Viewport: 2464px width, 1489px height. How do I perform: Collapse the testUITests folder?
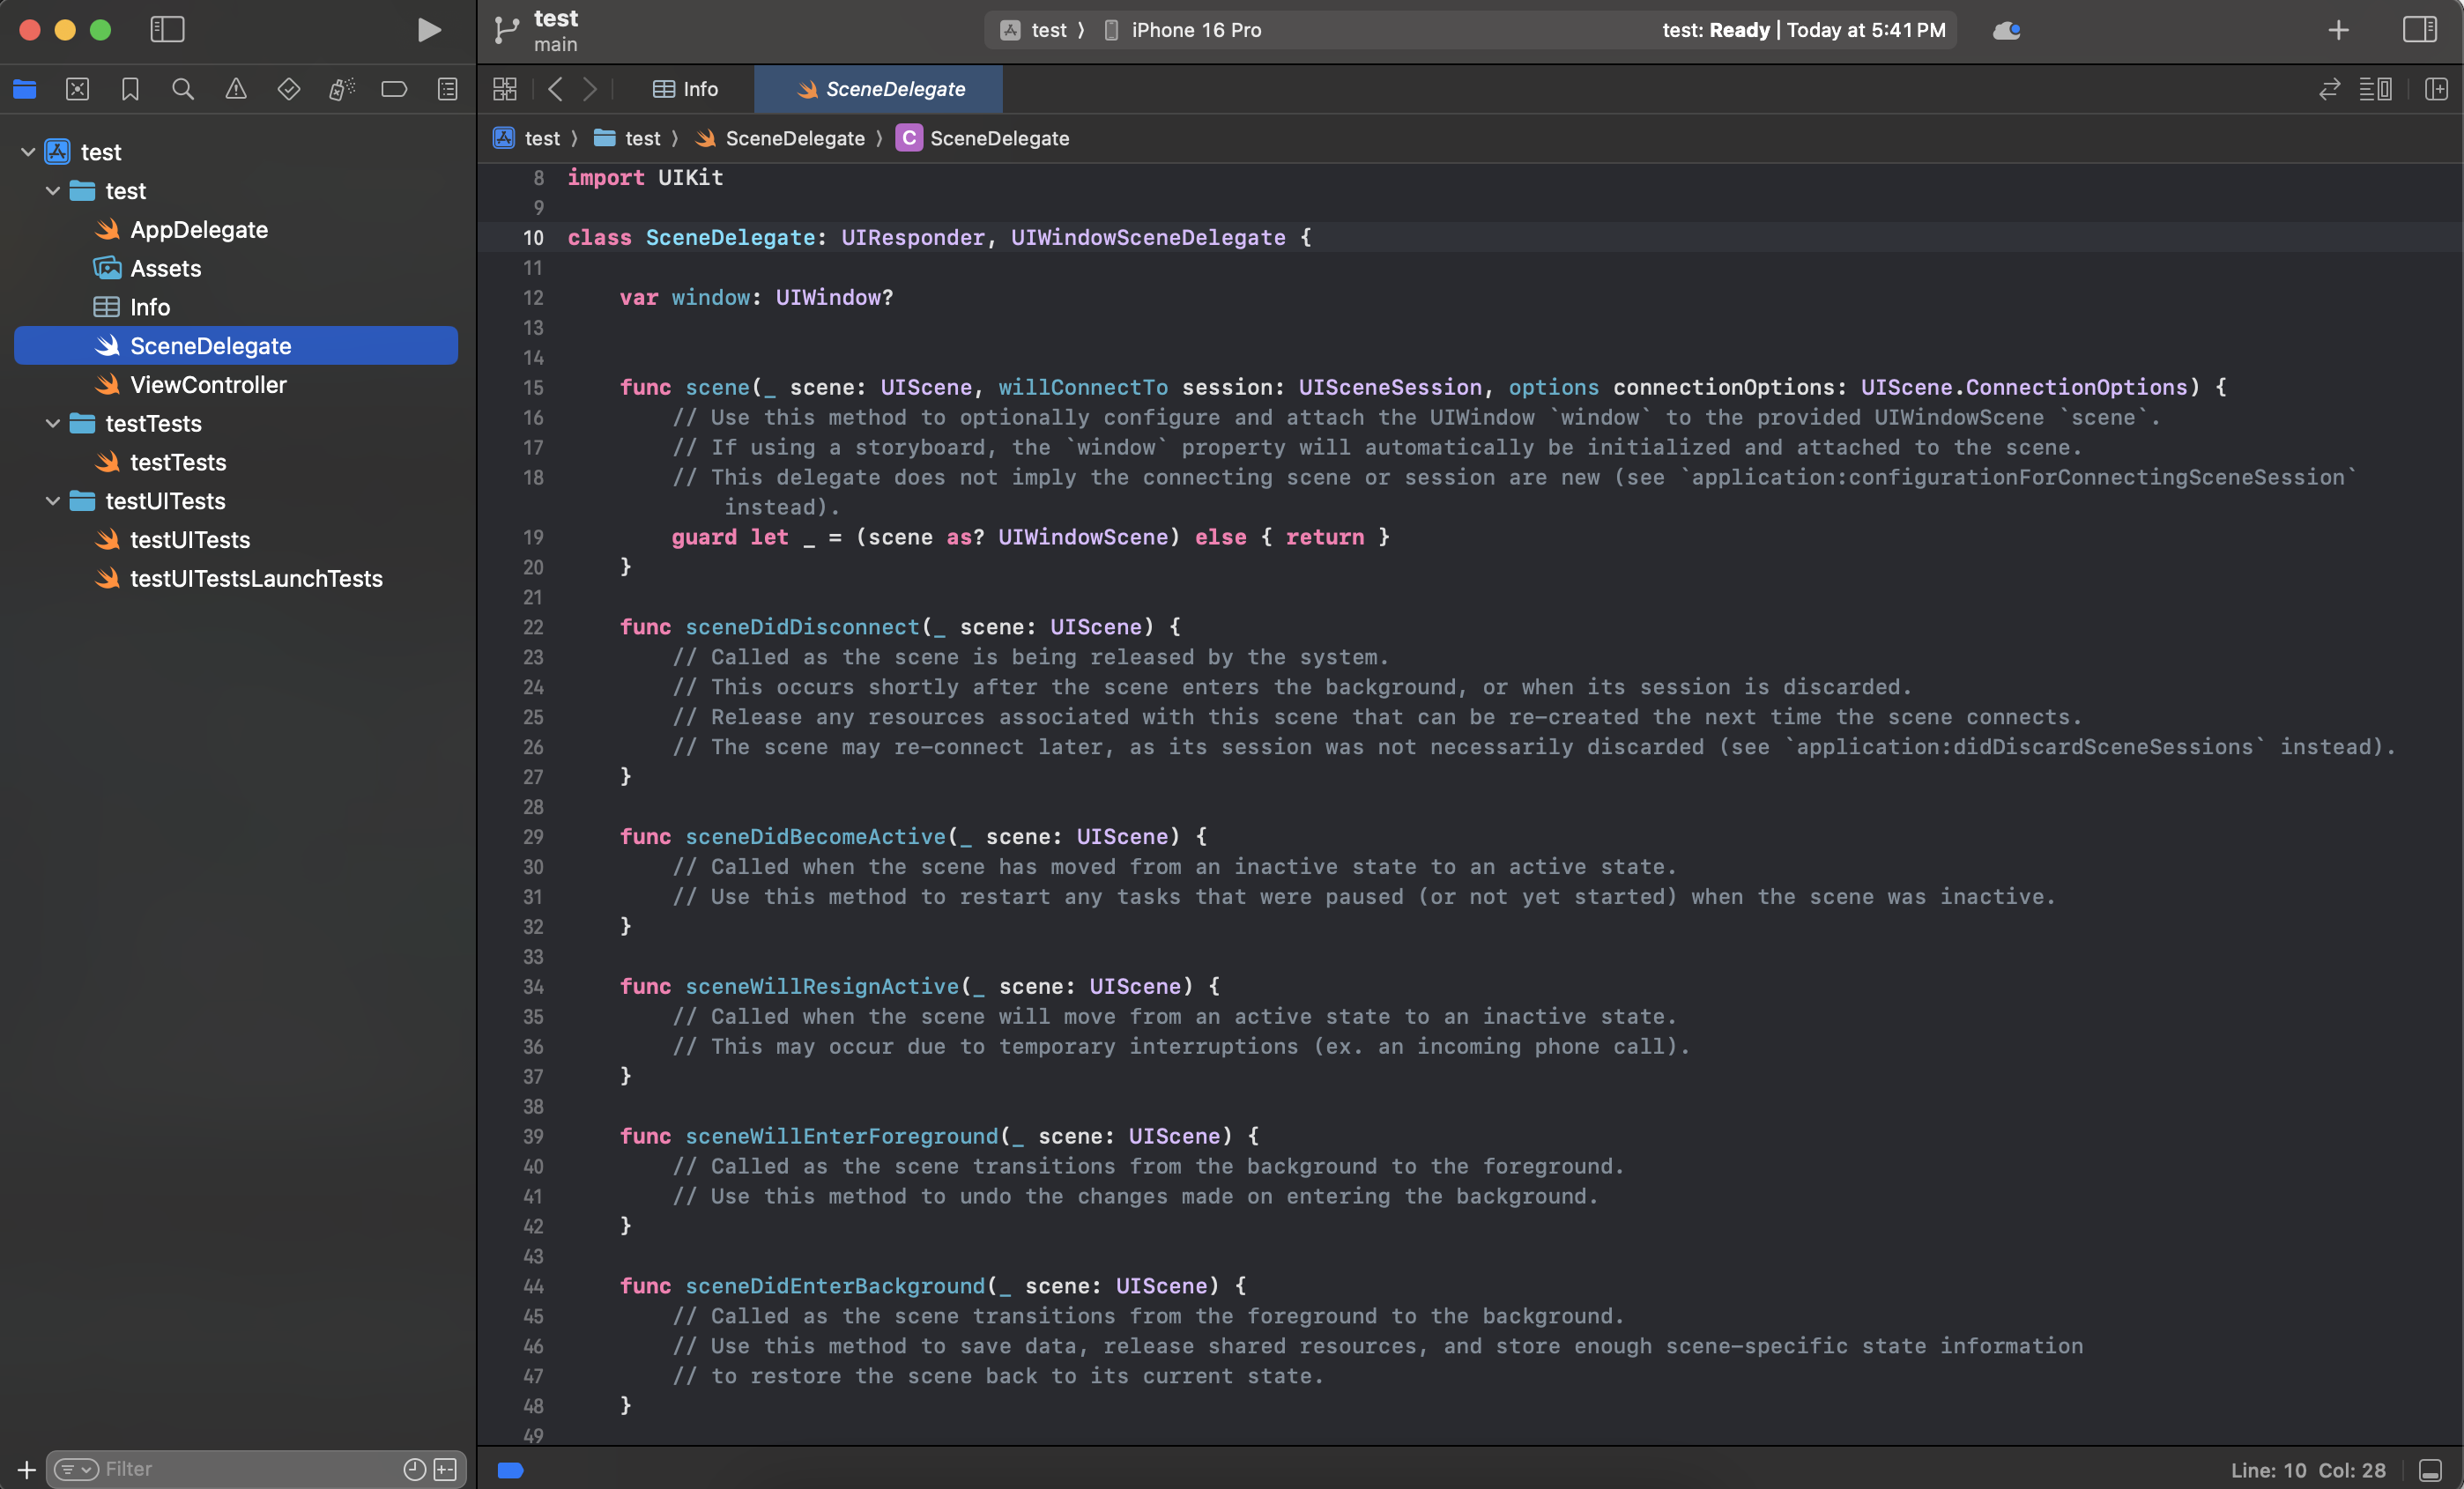(x=53, y=501)
